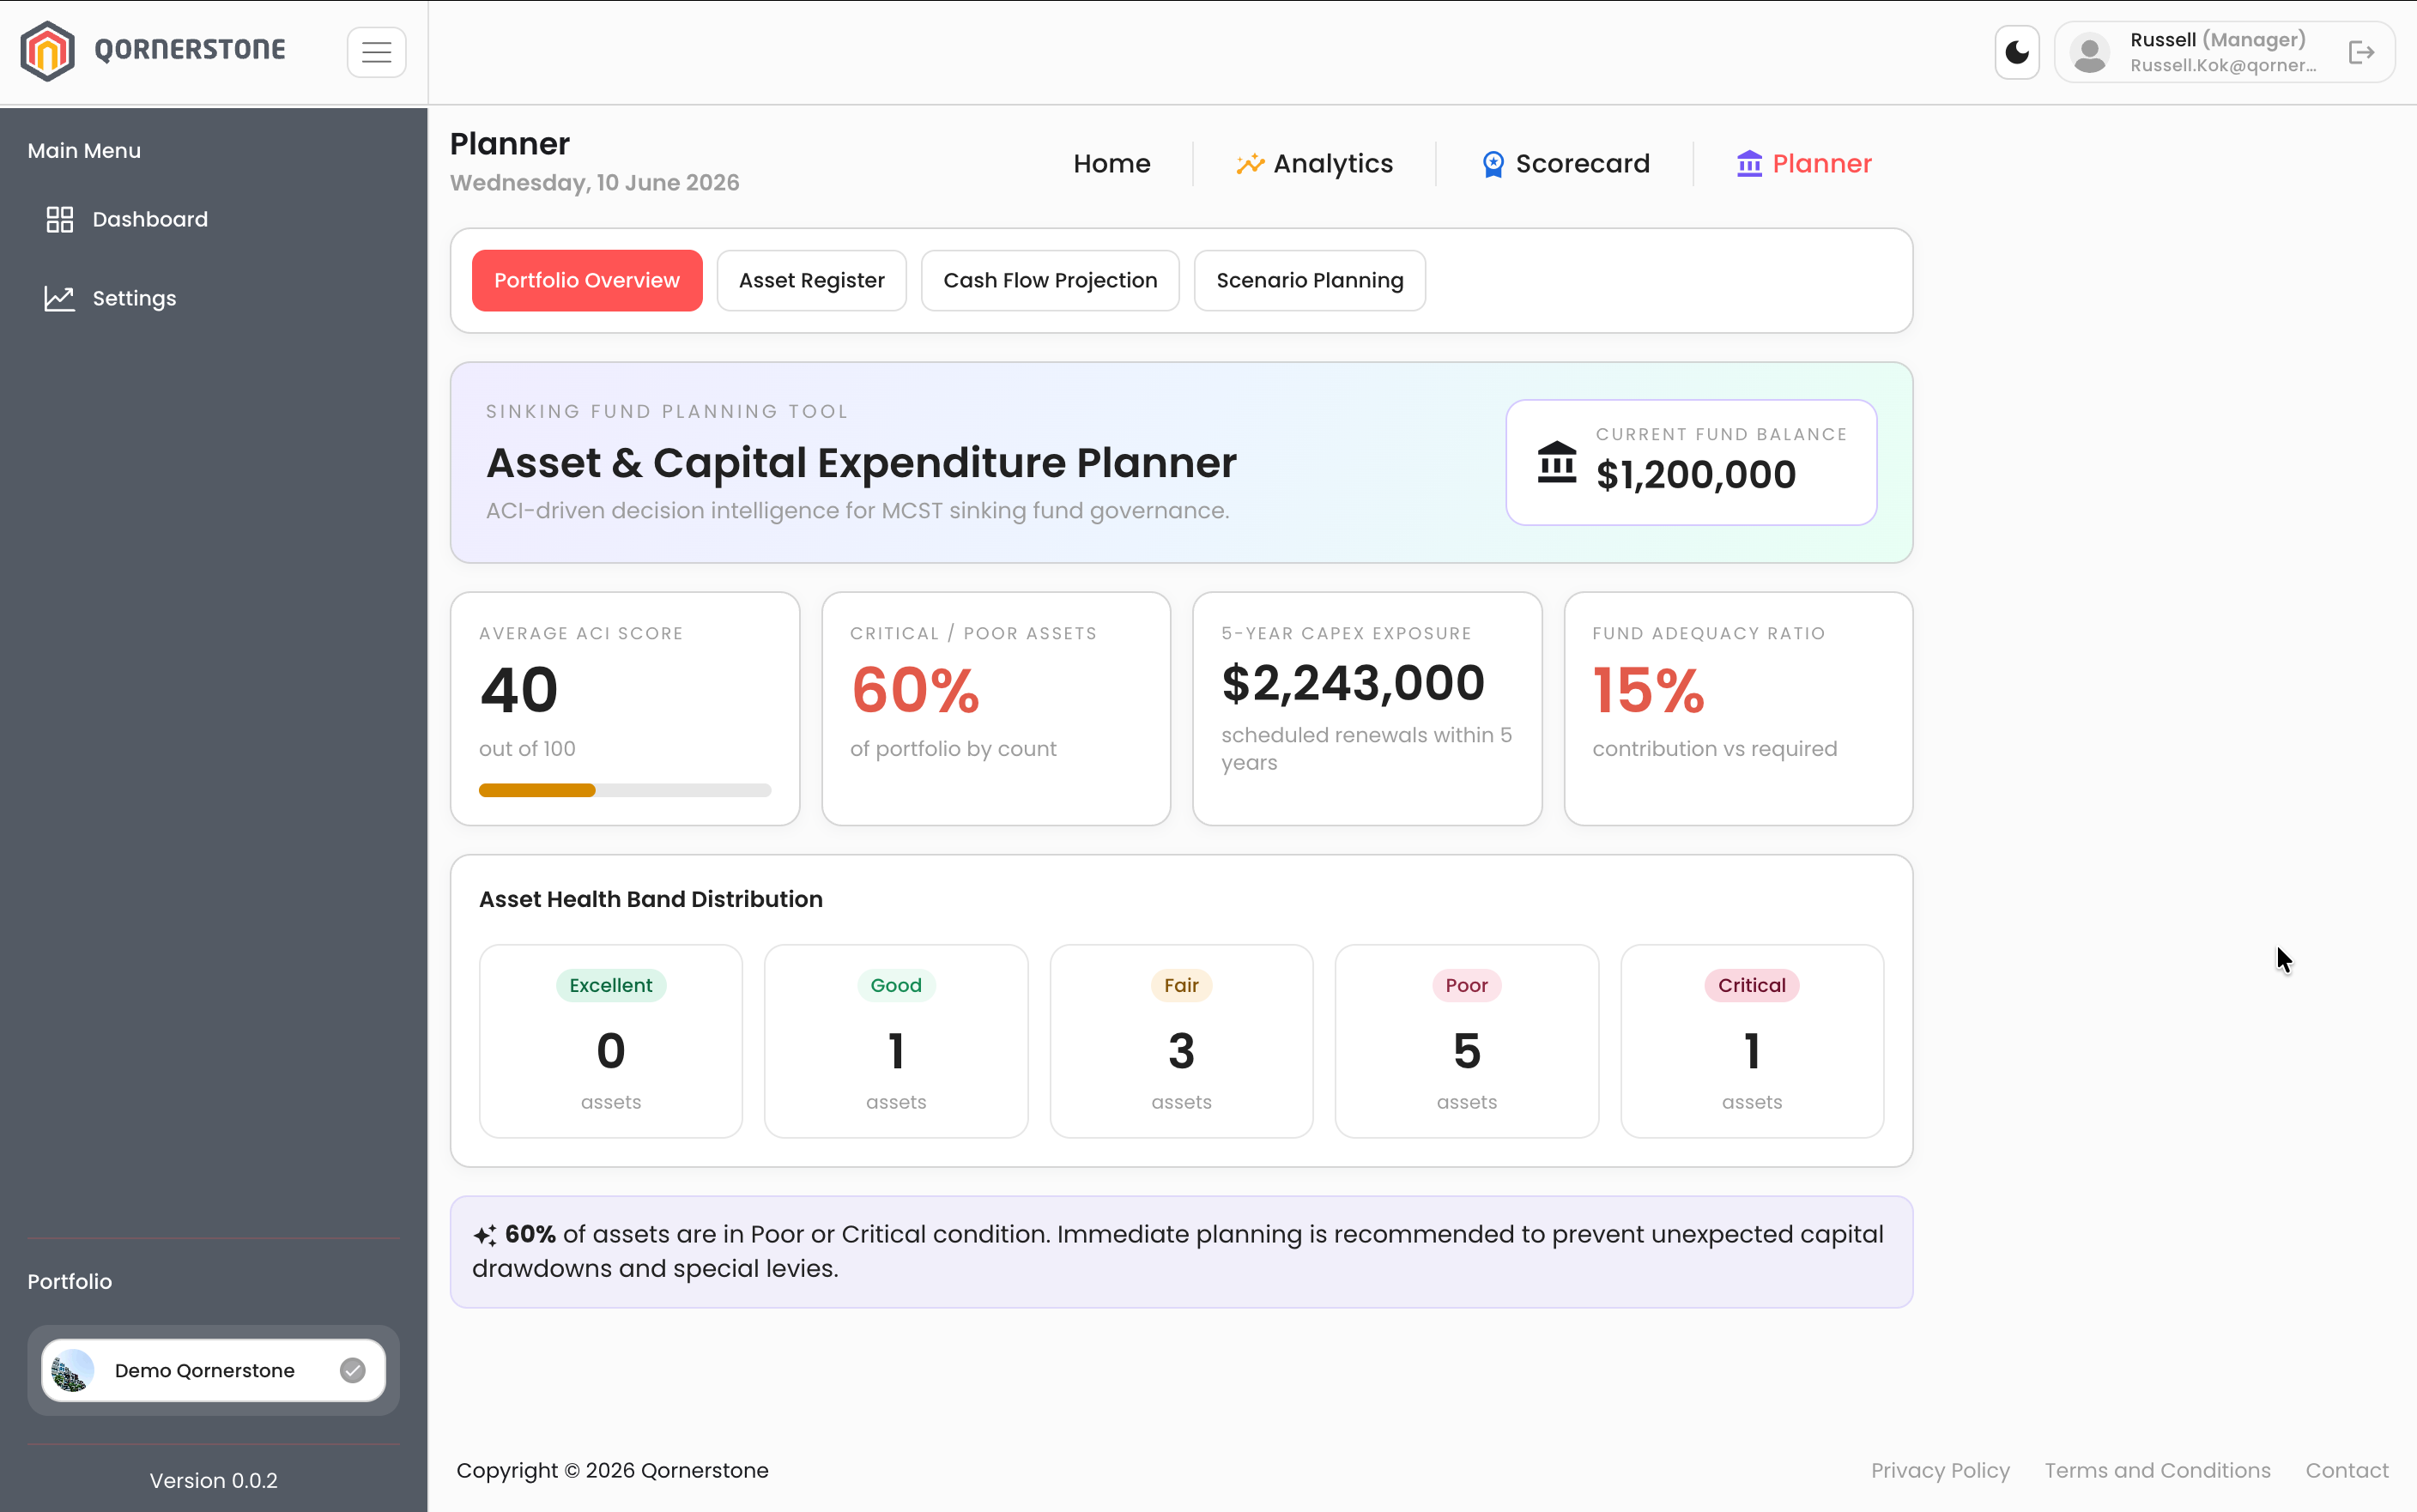2417x1512 pixels.
Task: Click the 60% critical/poor assets value
Action: click(915, 690)
